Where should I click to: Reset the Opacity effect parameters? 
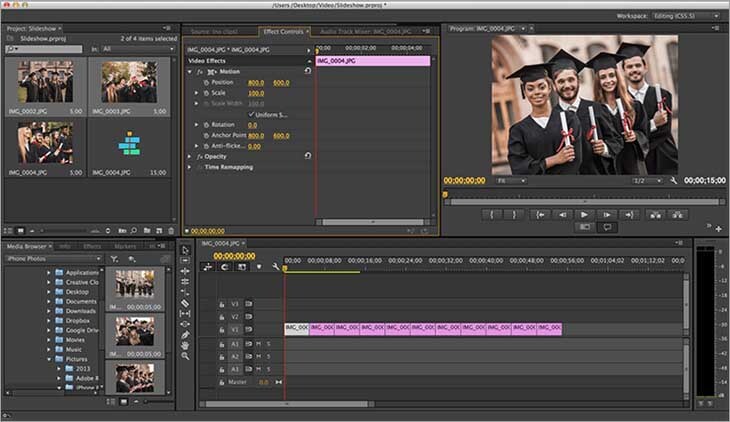308,156
